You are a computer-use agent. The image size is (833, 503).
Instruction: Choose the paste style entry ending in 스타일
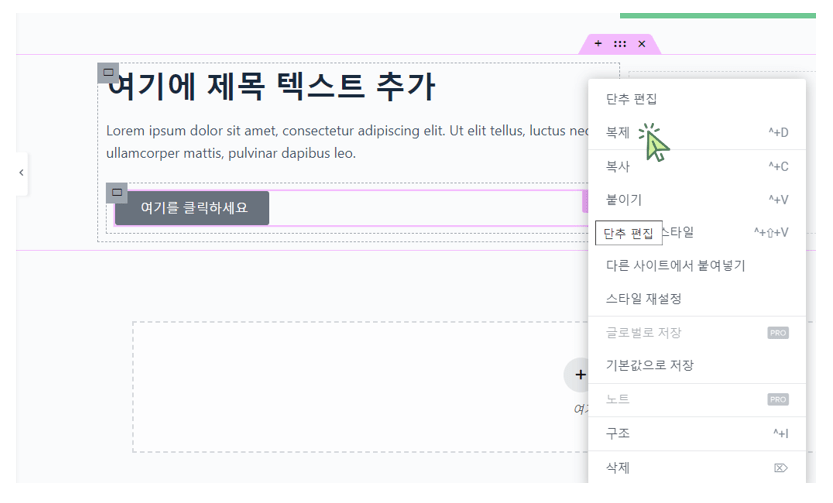(x=697, y=232)
